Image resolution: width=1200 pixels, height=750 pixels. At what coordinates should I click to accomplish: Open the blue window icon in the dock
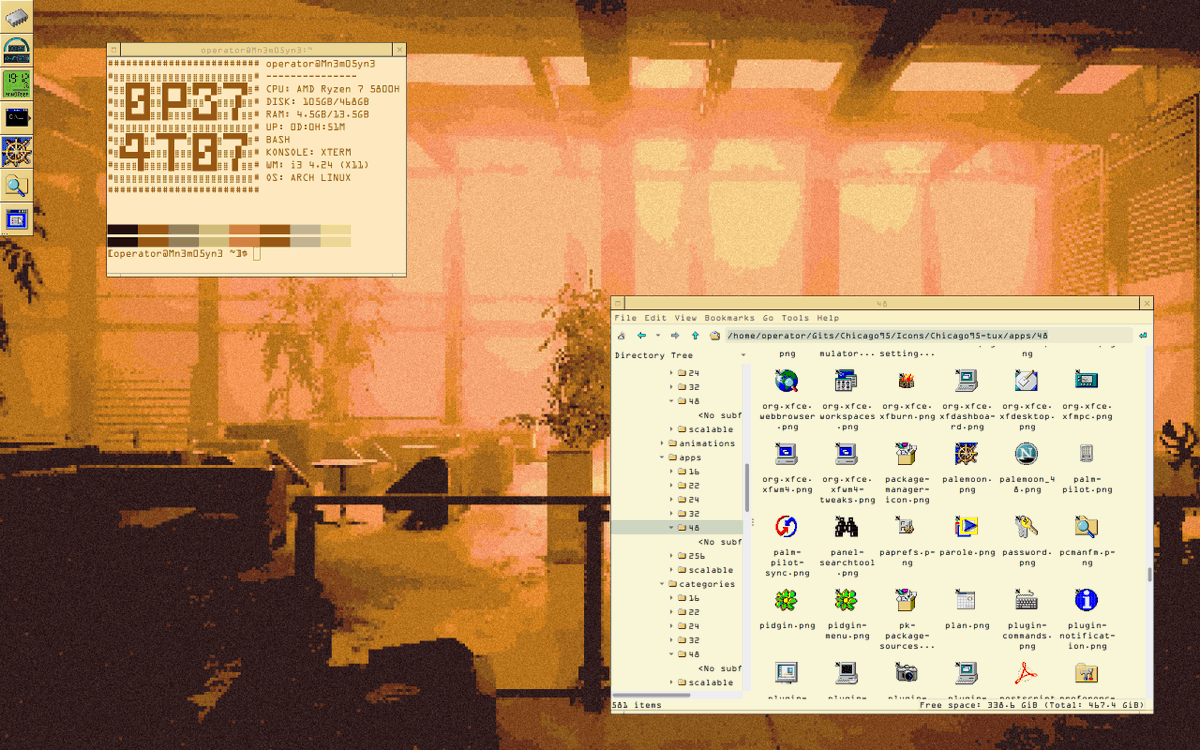point(16,219)
